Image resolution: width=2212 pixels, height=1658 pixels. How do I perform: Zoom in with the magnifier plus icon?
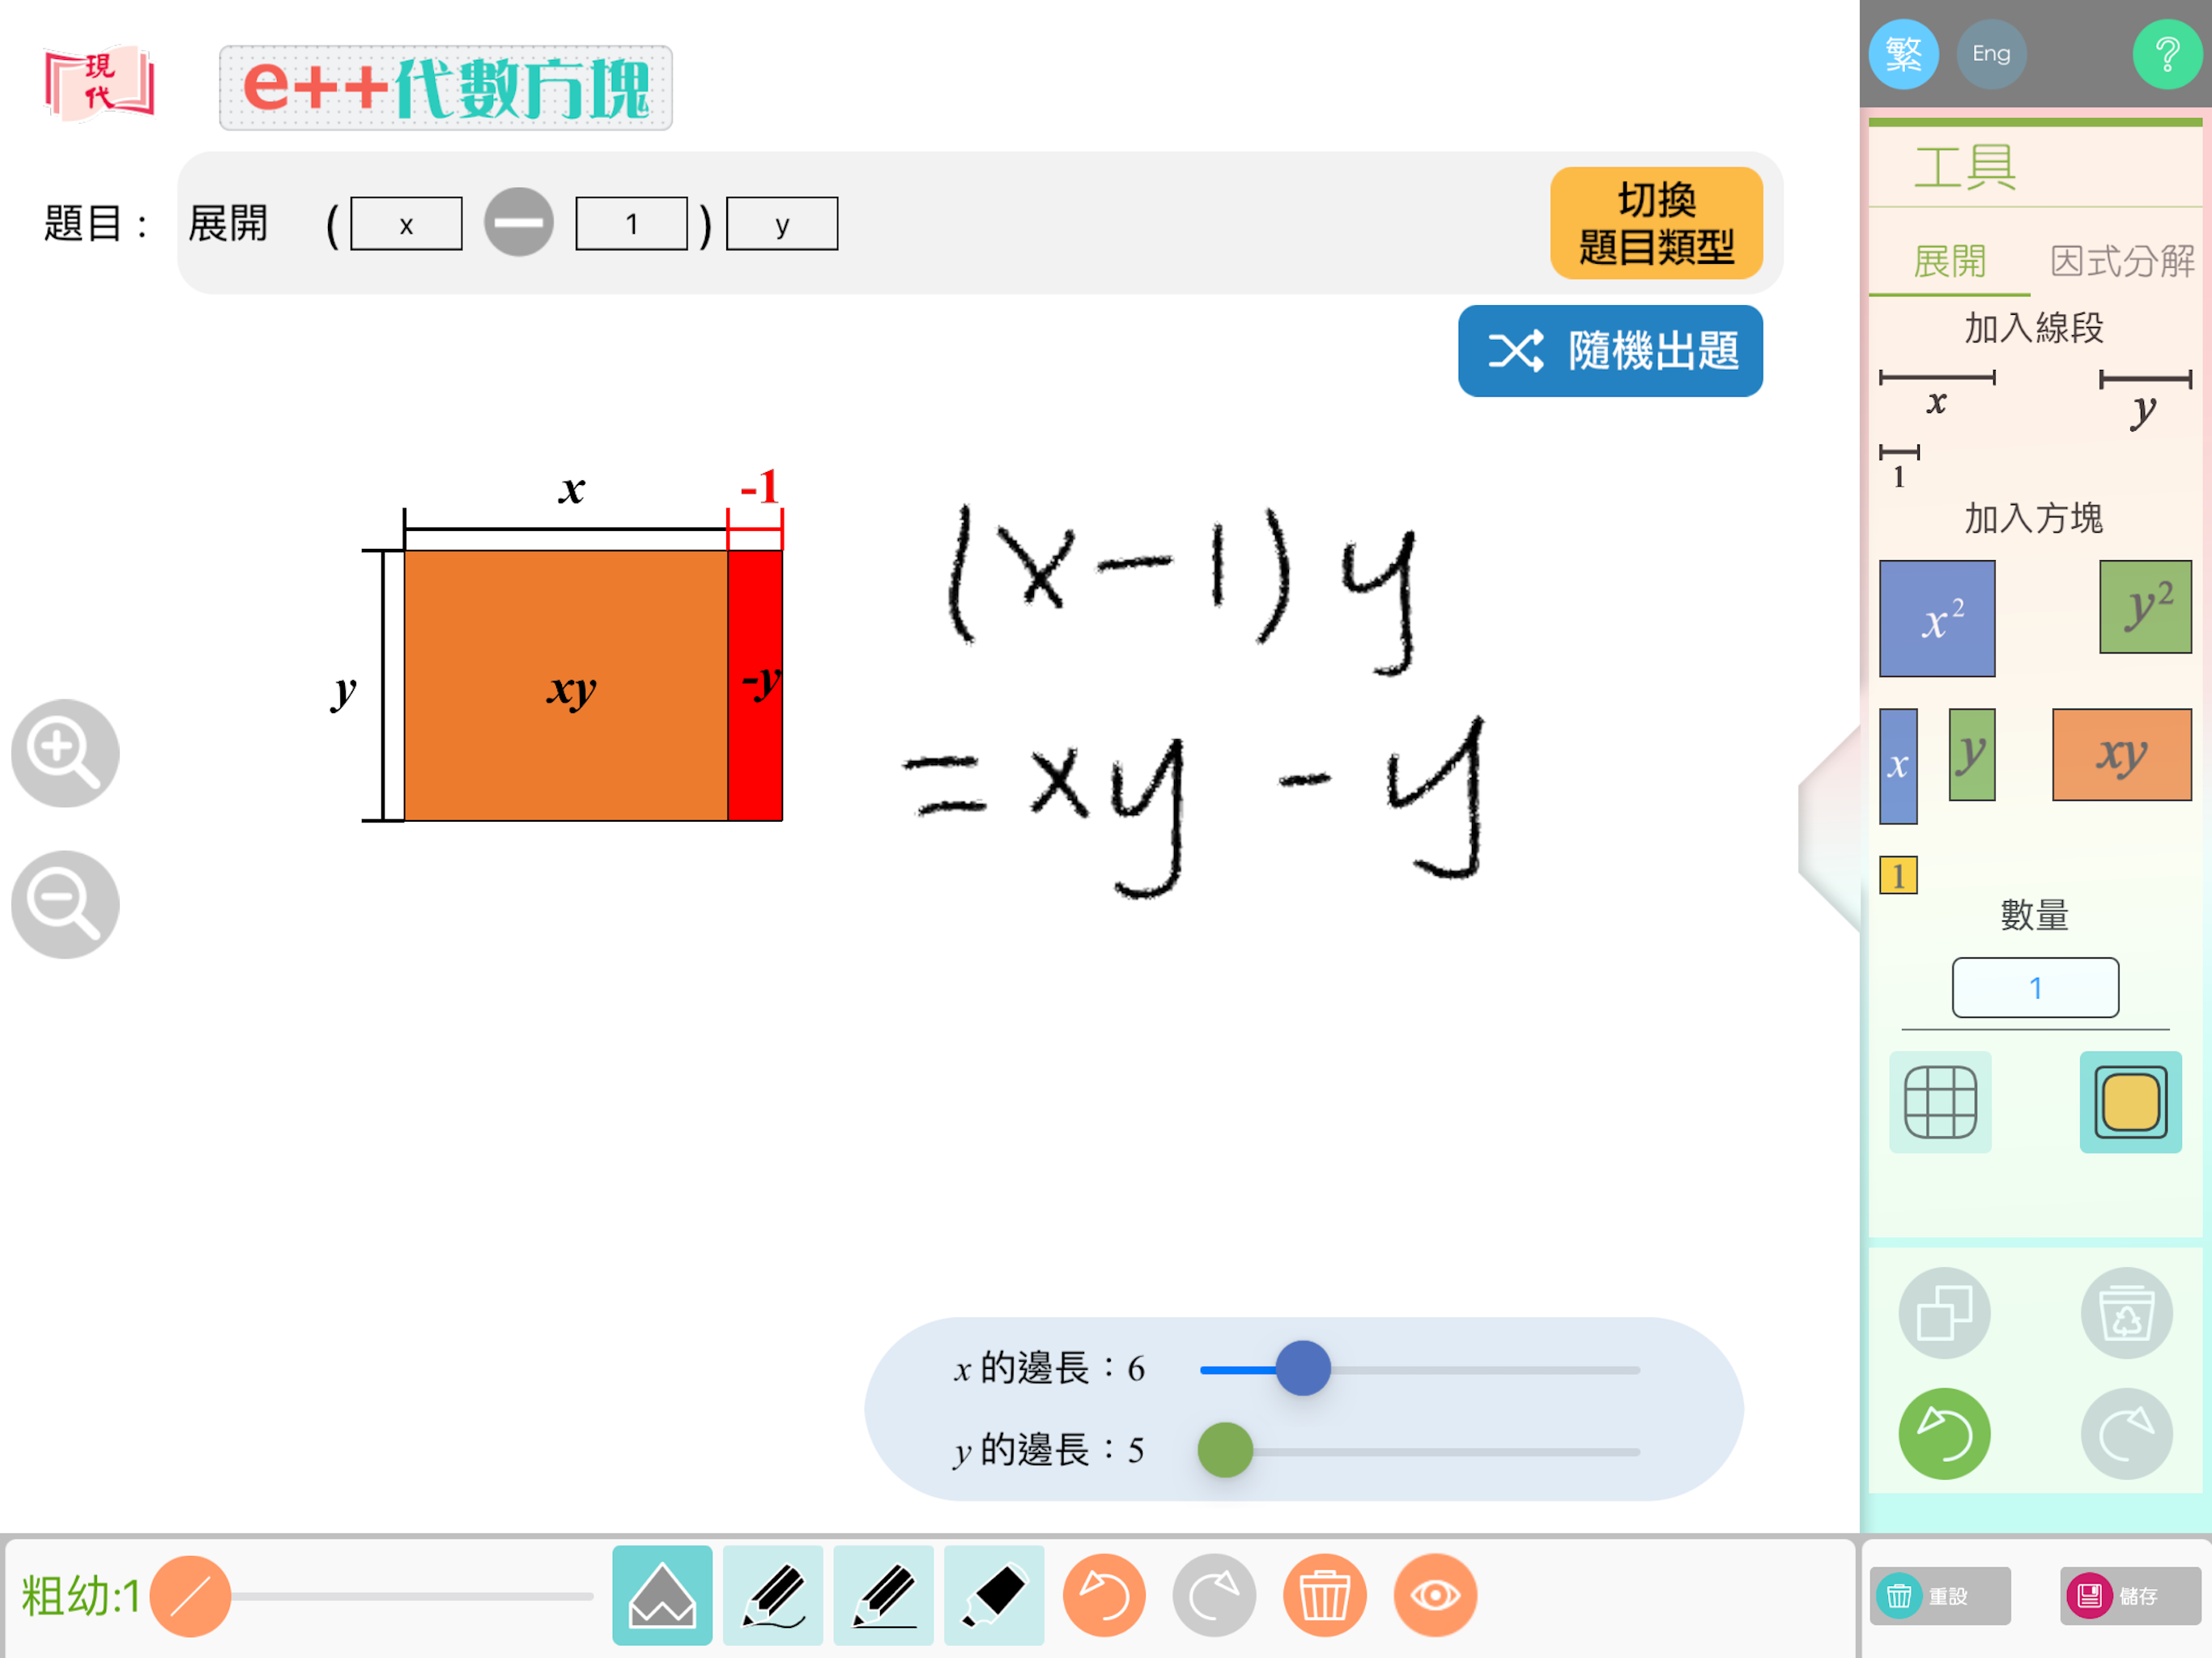(65, 753)
